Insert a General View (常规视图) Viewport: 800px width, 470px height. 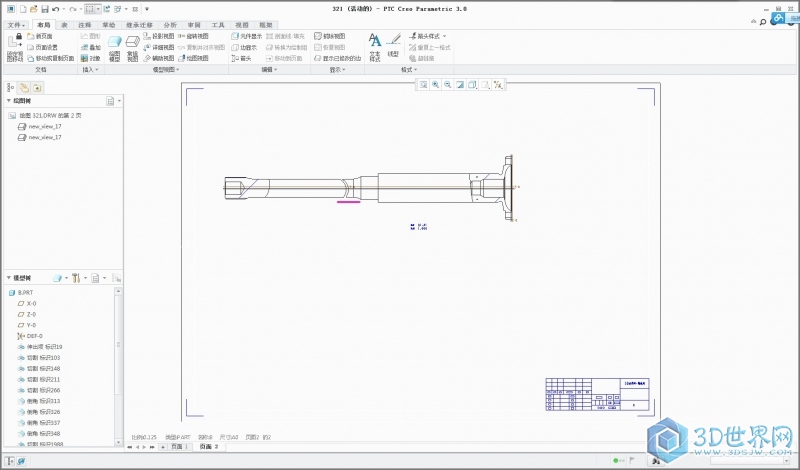coord(133,48)
